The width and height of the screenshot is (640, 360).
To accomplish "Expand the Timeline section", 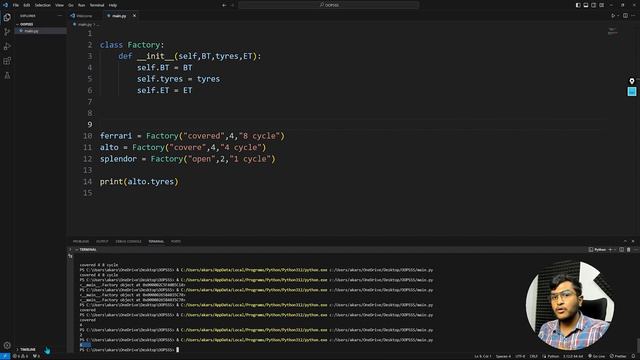I will pyautogui.click(x=28, y=350).
